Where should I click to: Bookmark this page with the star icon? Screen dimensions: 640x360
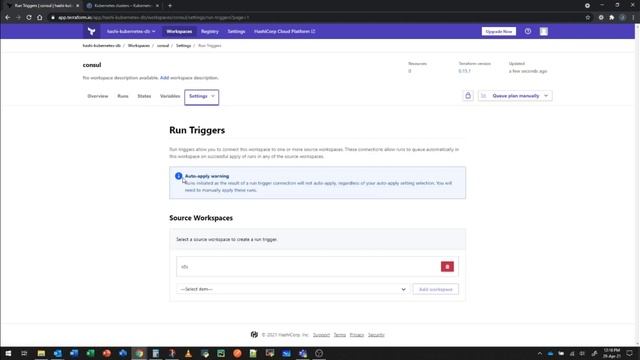(588, 18)
